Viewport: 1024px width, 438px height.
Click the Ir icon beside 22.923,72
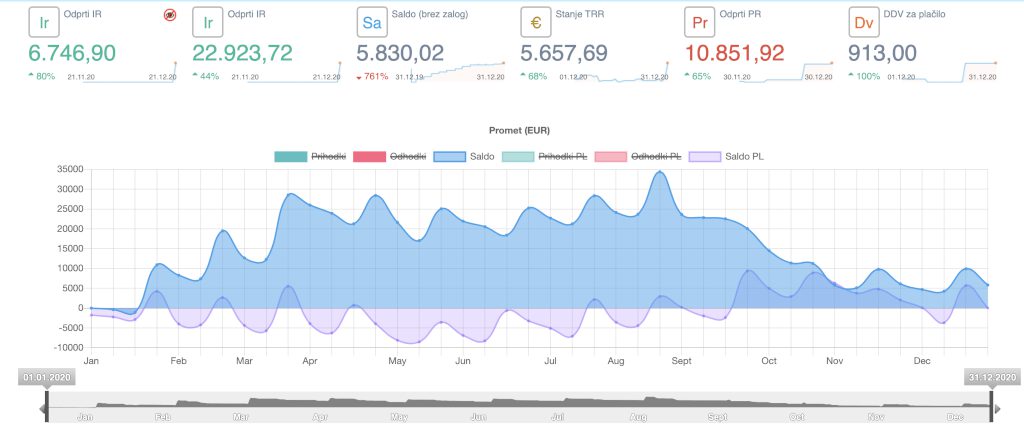(x=208, y=23)
